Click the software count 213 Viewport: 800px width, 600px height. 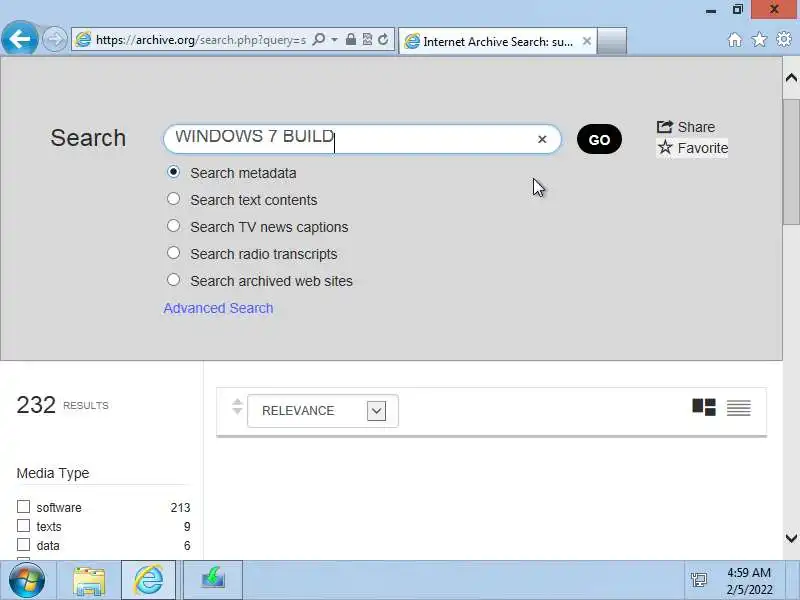point(181,508)
